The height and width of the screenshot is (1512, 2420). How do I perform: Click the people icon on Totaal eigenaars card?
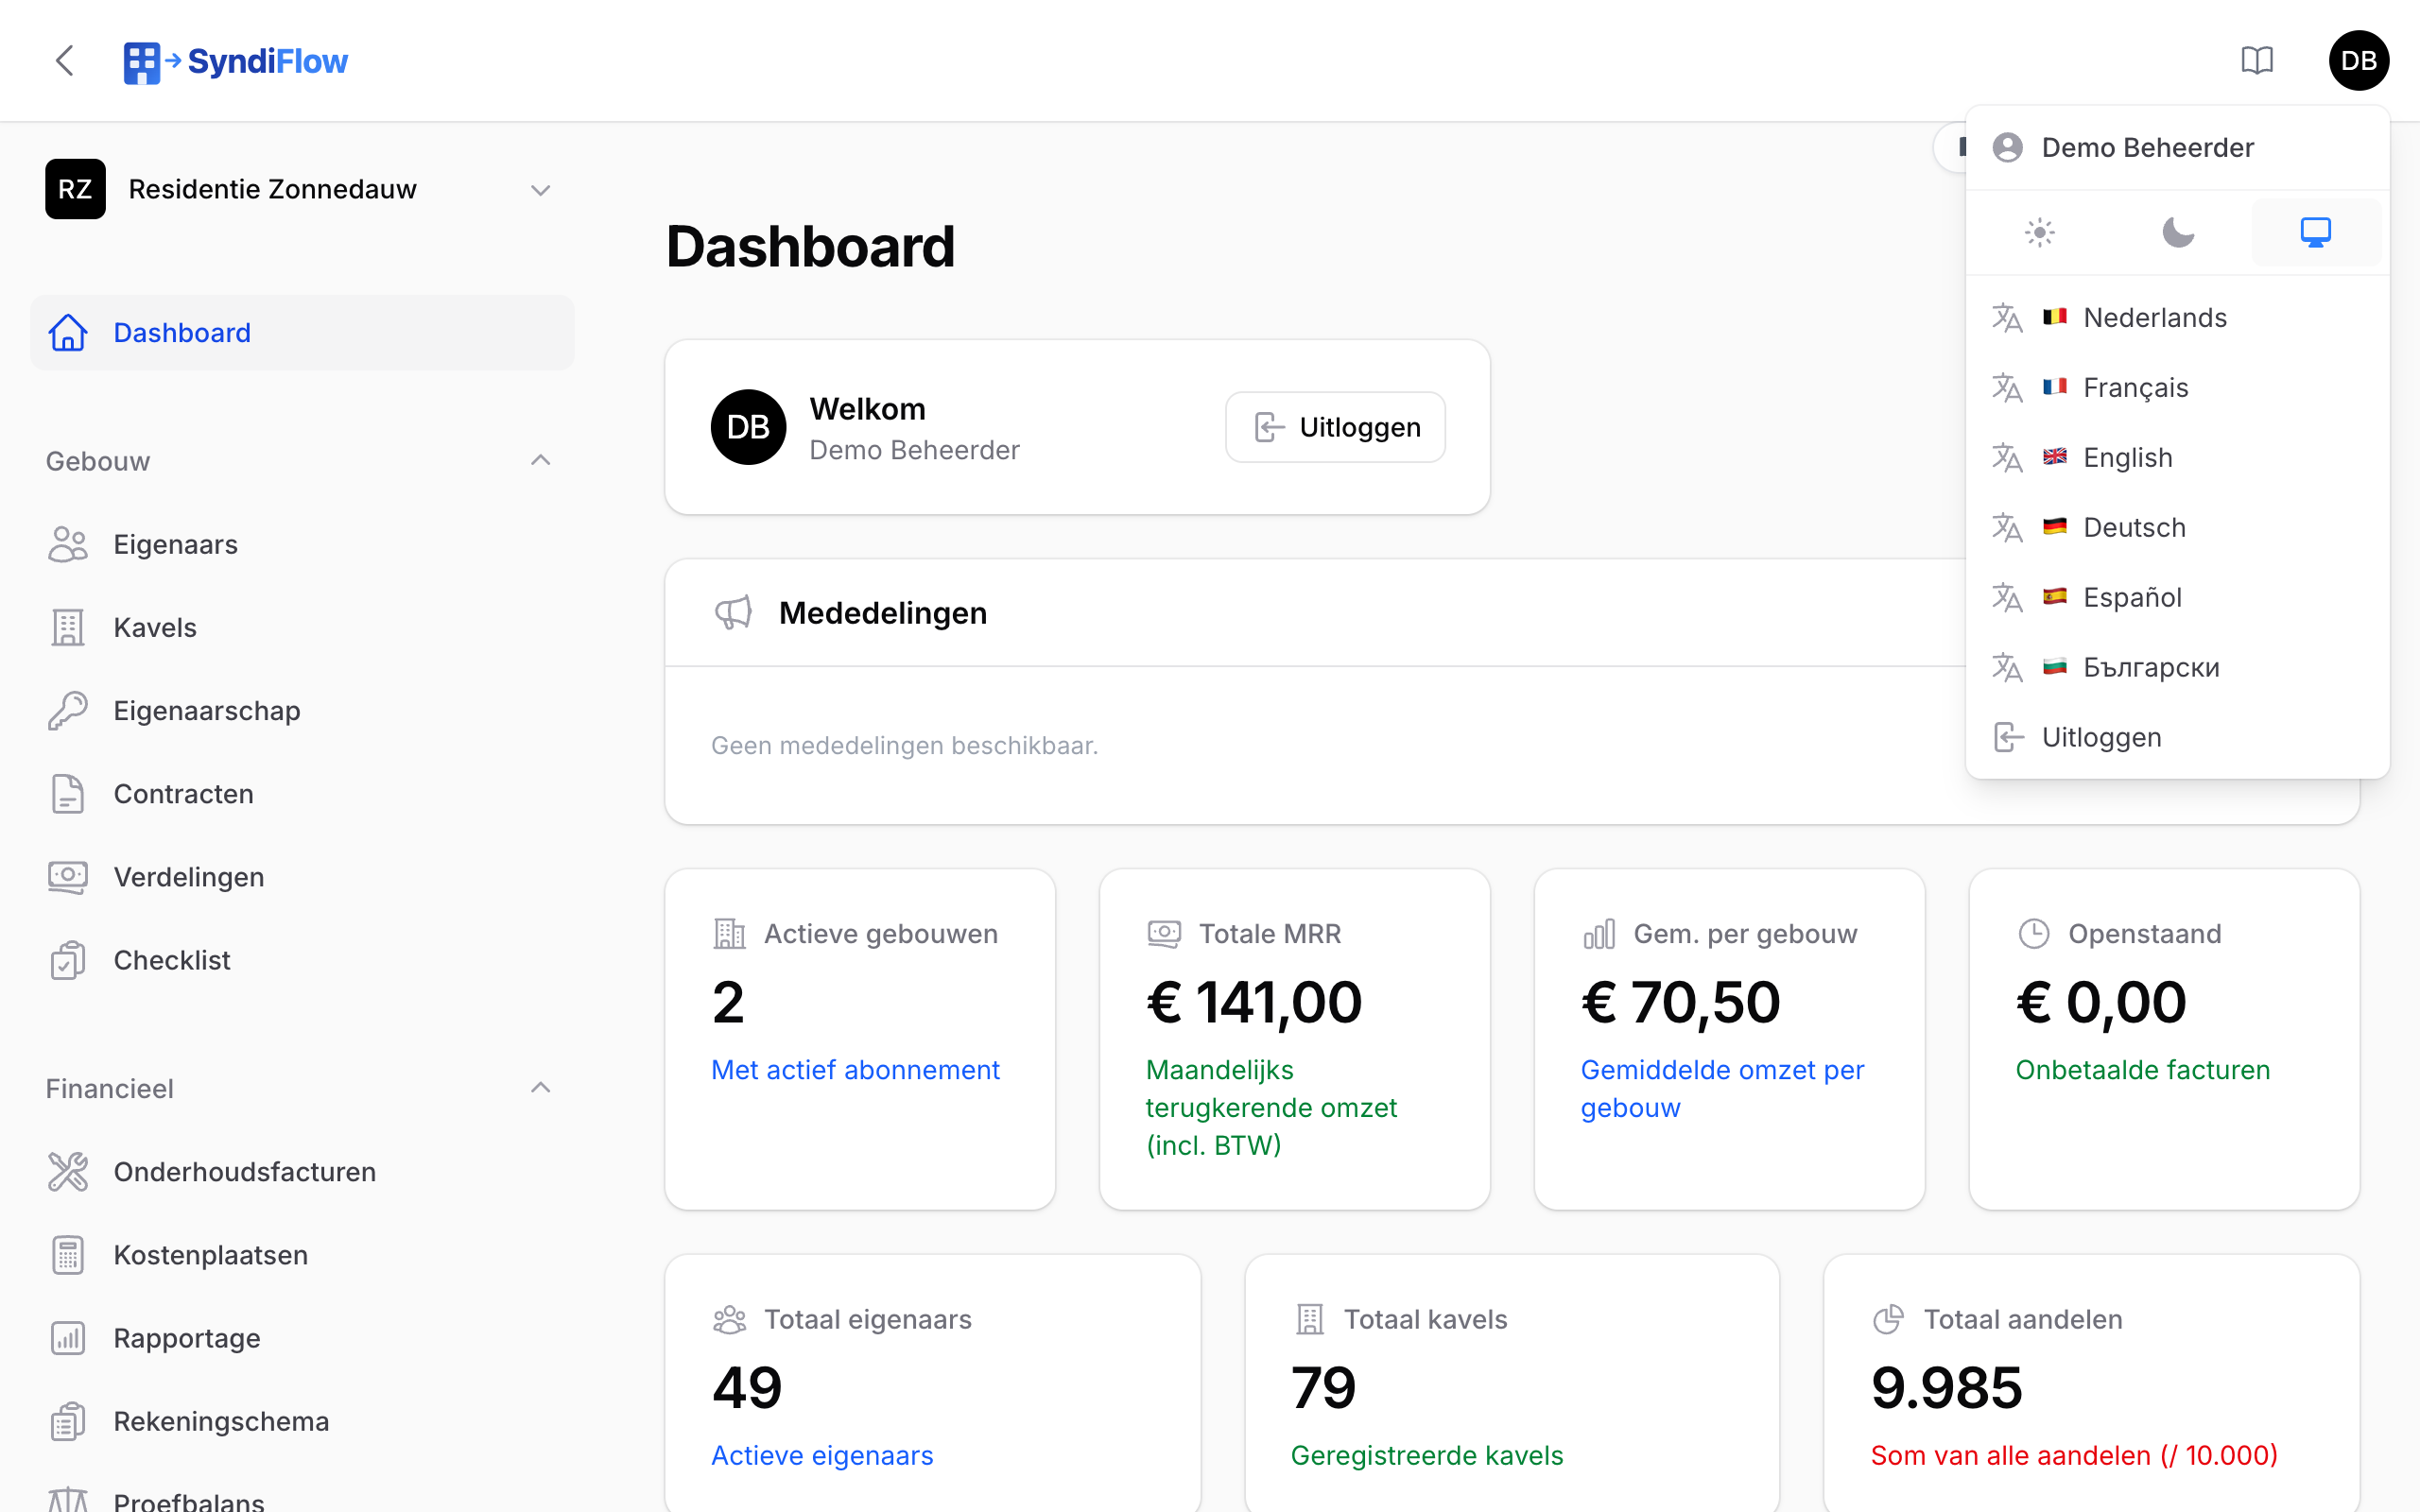(730, 1320)
